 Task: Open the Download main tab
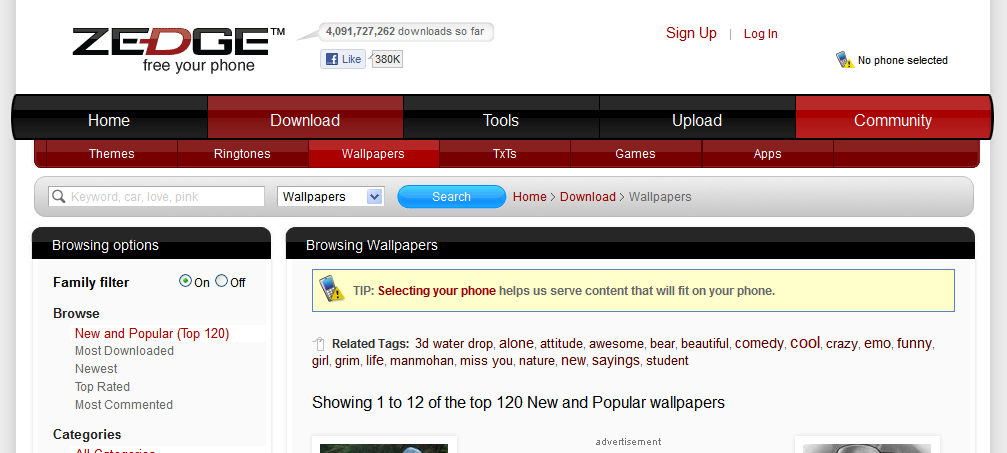point(305,120)
